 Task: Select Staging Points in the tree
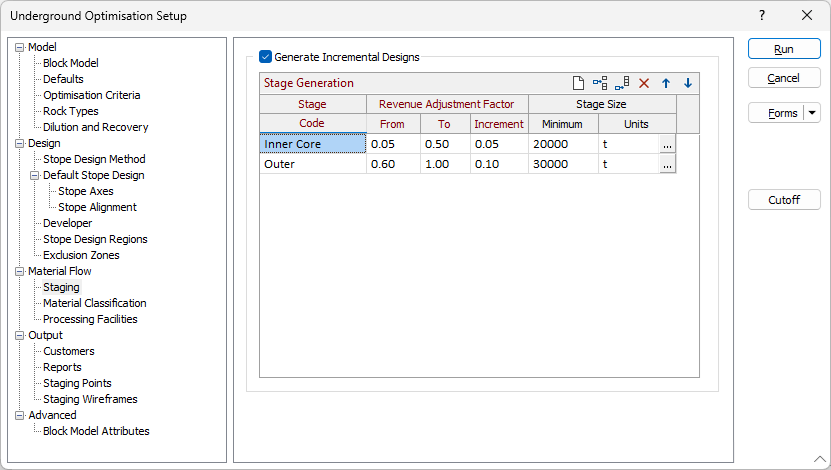77,383
